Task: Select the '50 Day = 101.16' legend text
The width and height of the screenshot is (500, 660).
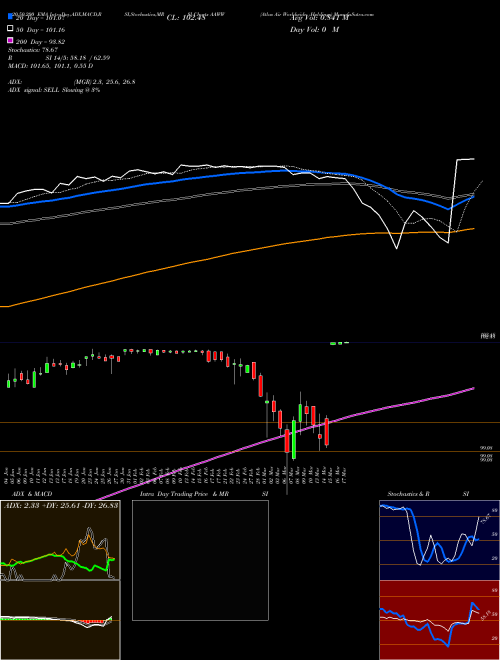Action: (x=40, y=30)
